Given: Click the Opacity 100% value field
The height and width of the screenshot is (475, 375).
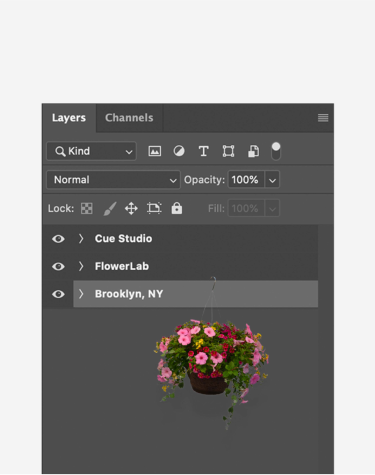Looking at the screenshot, I should click(x=246, y=180).
